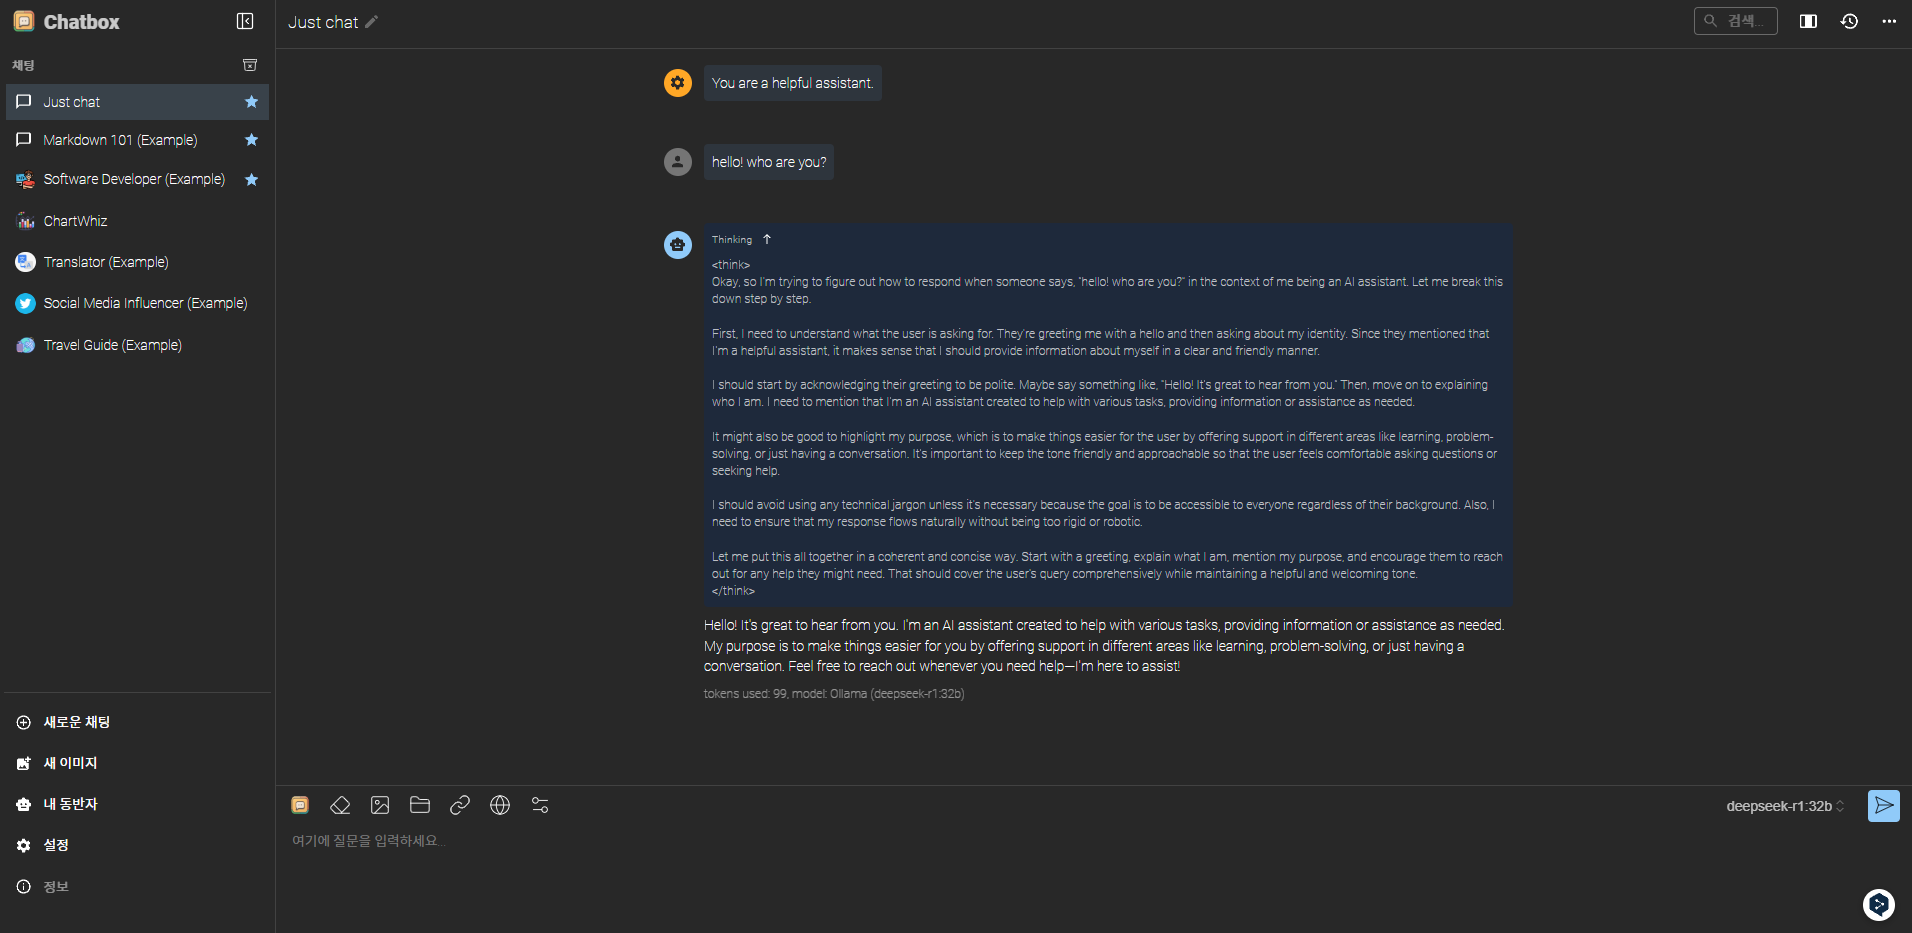Open the deepseek-r1:32b model selector

pos(1785,806)
